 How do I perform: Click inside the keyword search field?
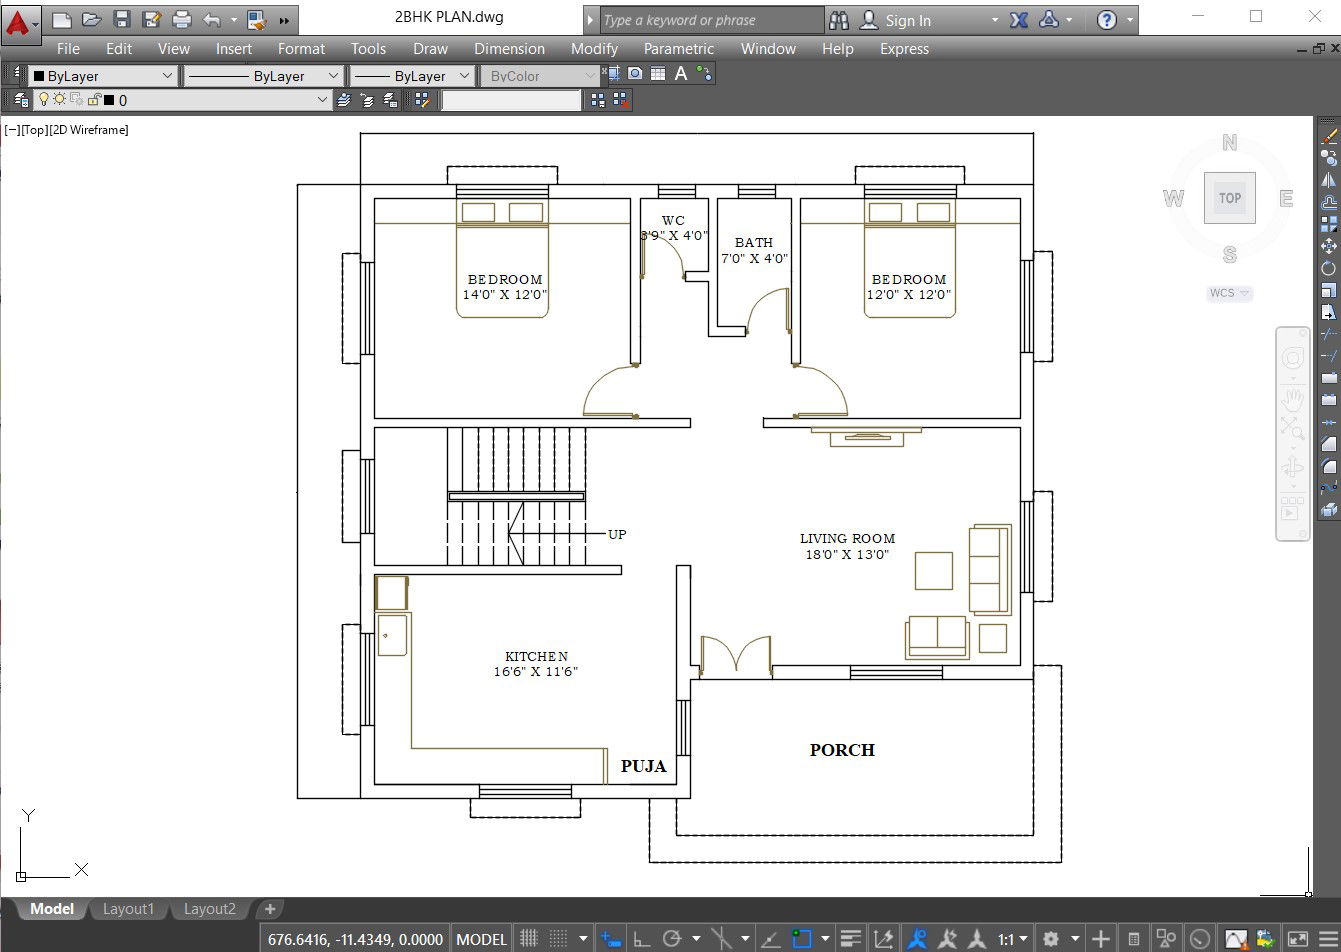point(710,19)
